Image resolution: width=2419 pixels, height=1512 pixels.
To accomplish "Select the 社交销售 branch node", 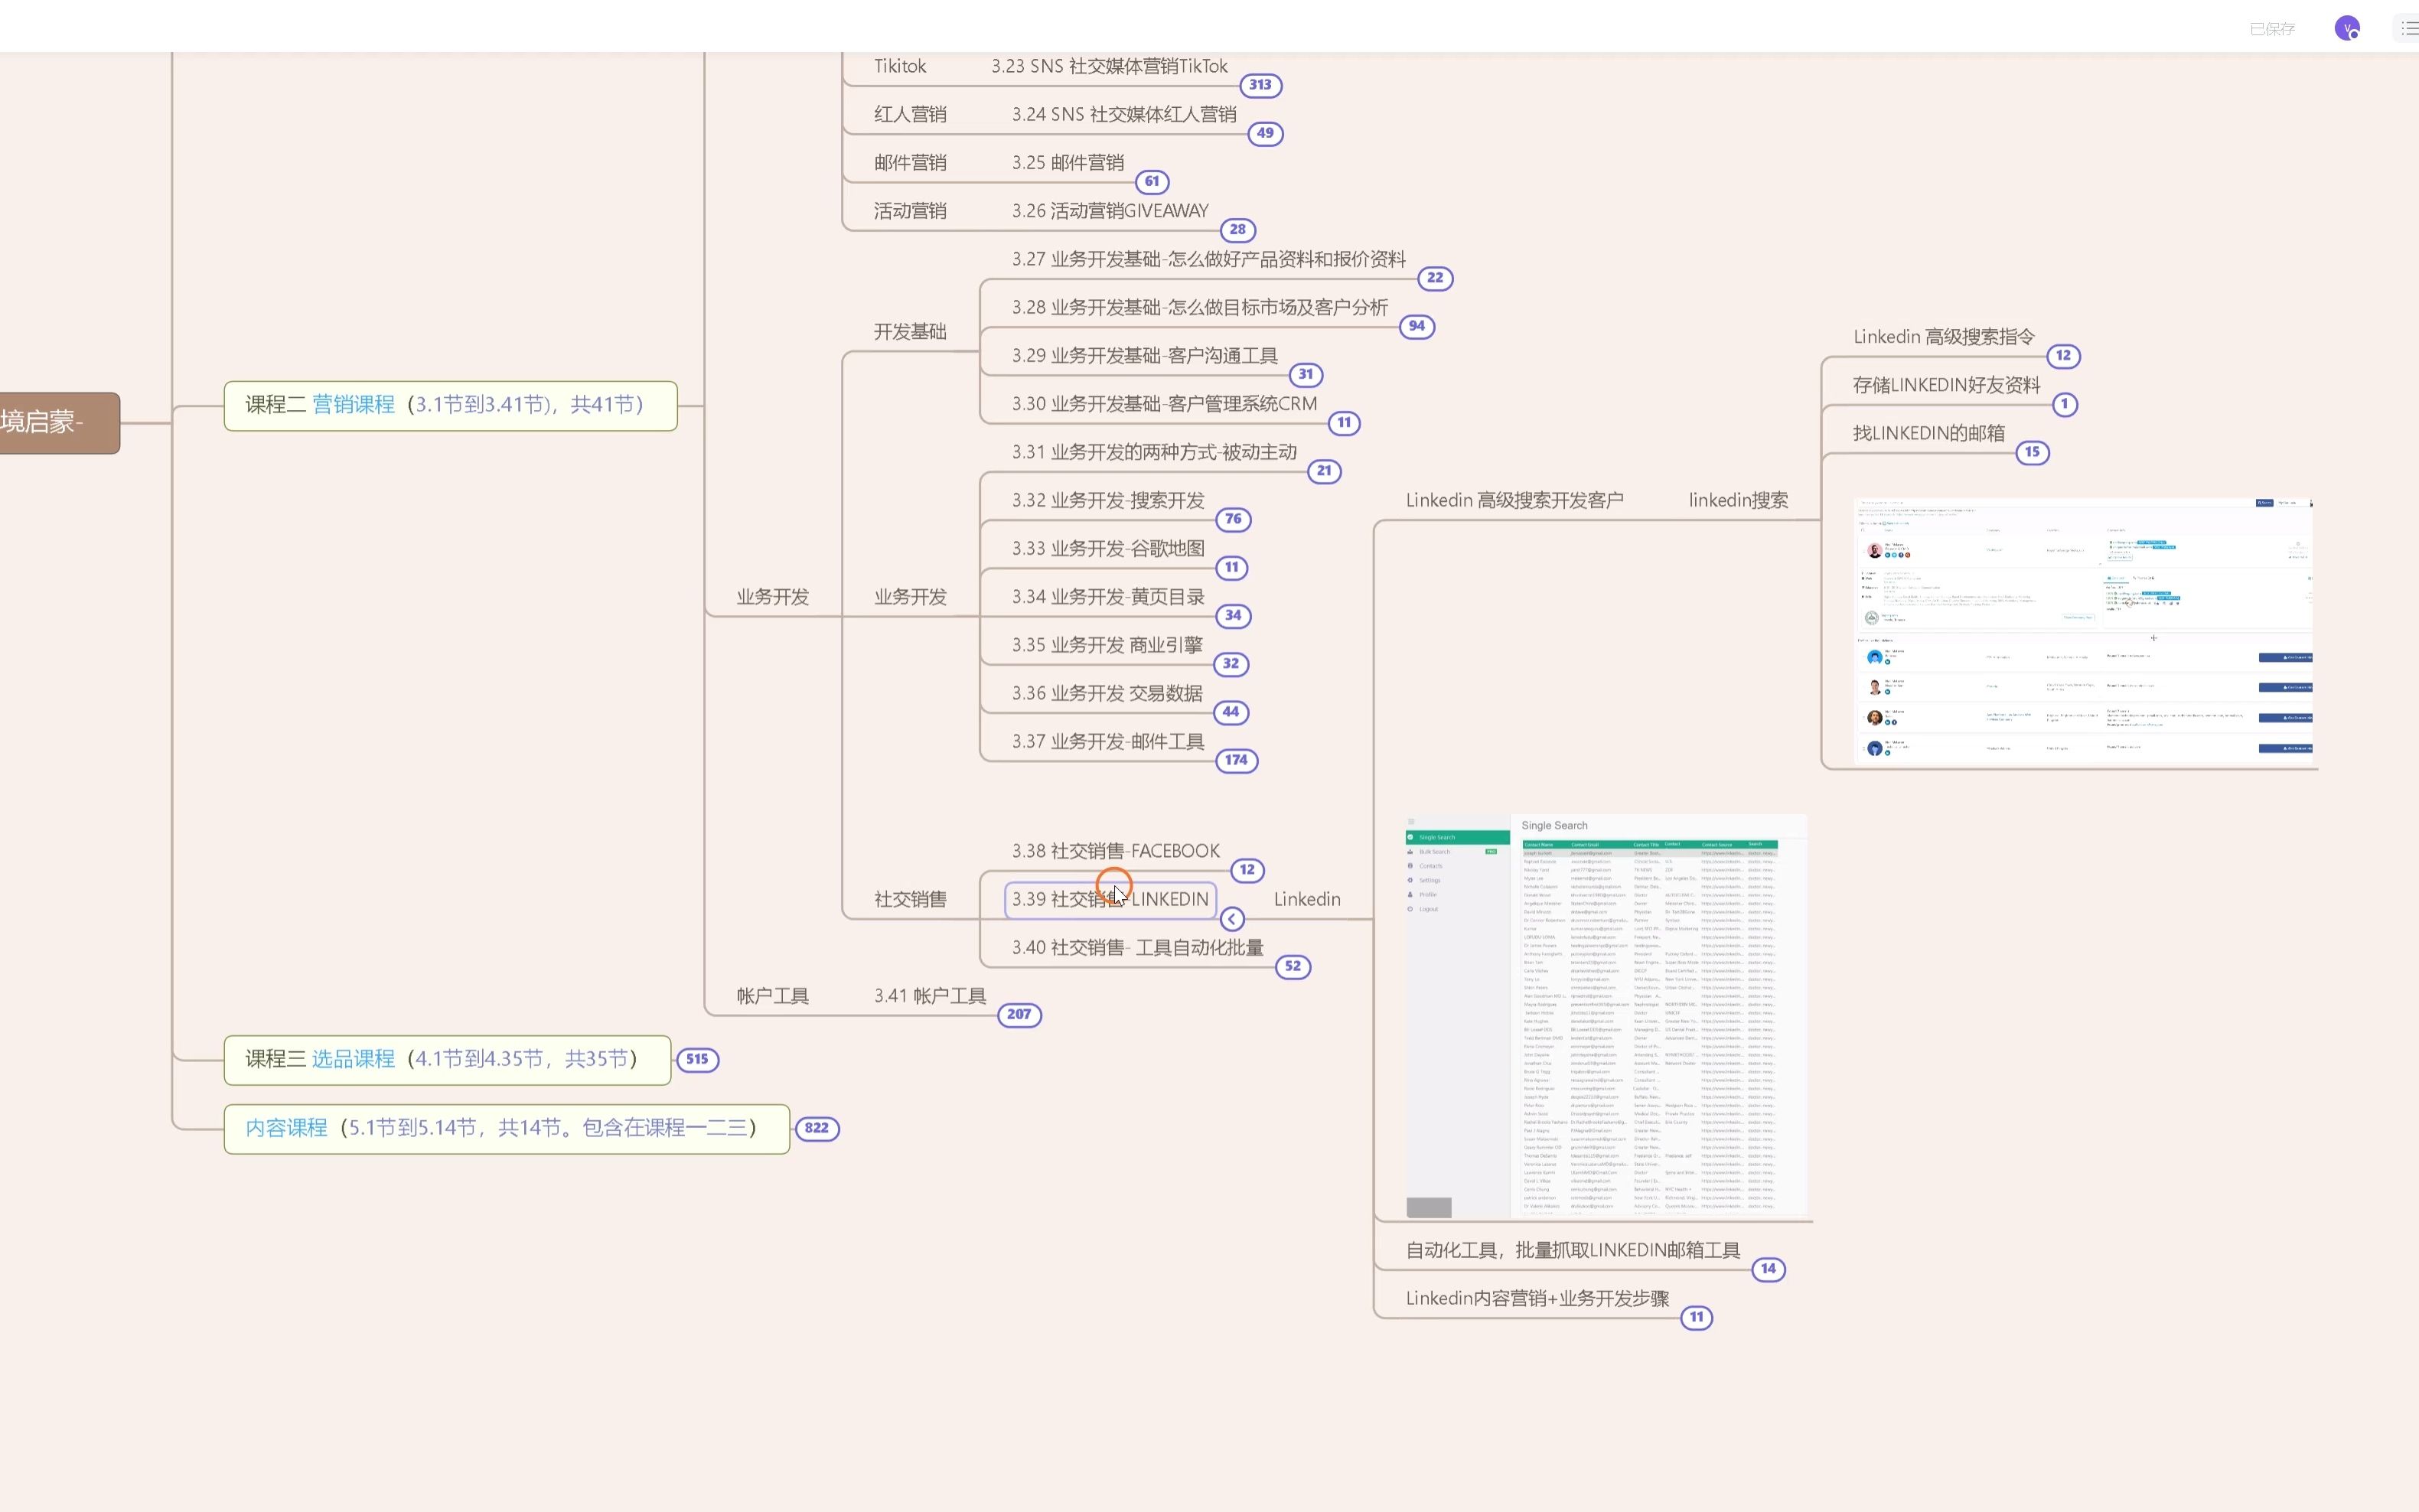I will pyautogui.click(x=910, y=899).
